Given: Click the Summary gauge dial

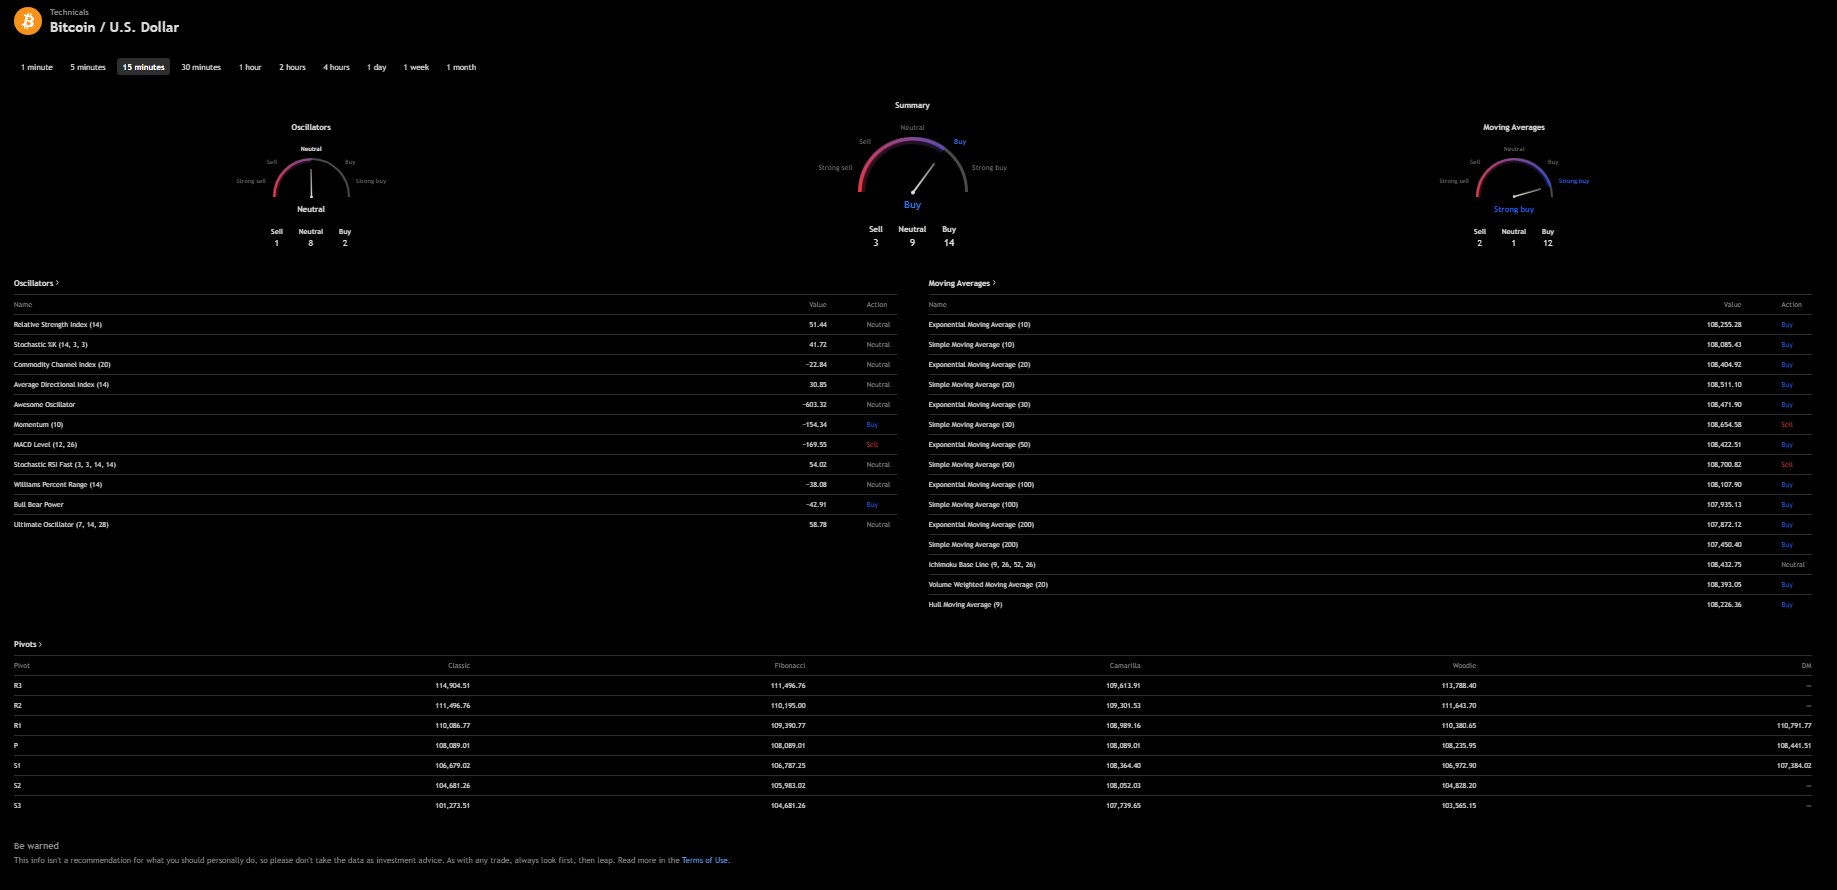Looking at the screenshot, I should pyautogui.click(x=912, y=165).
